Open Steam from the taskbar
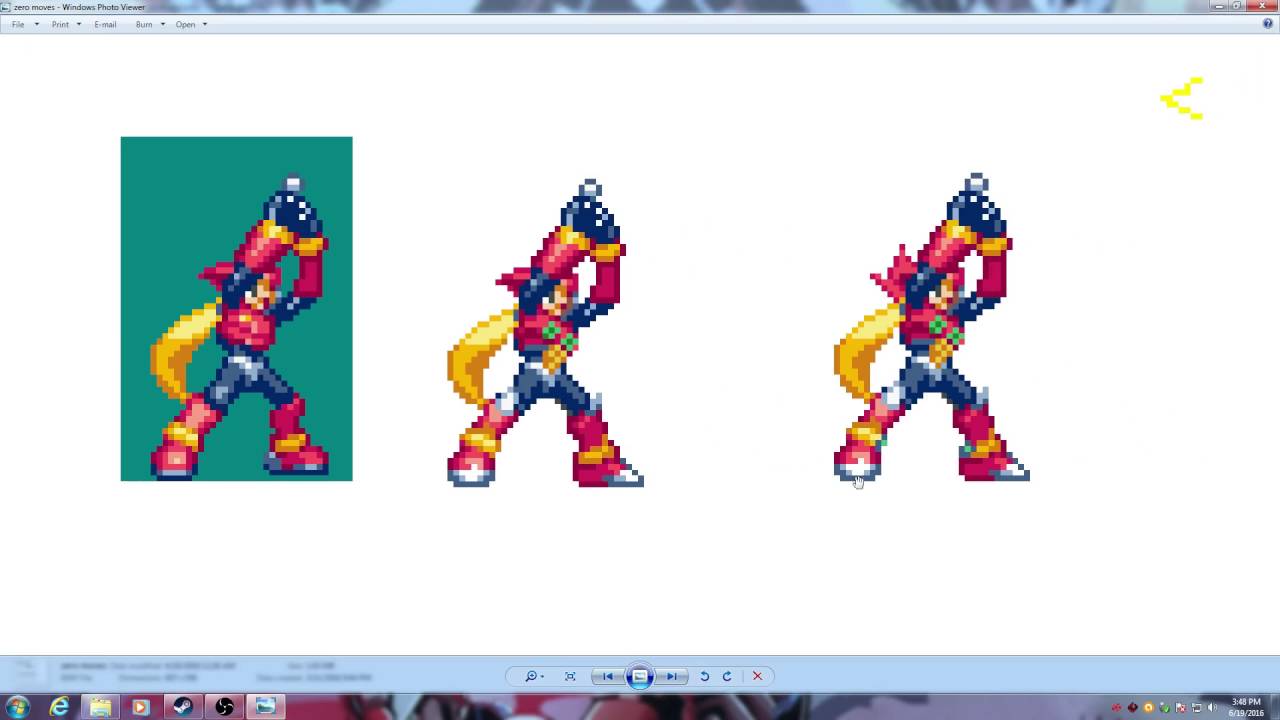The image size is (1280, 720). tap(183, 707)
